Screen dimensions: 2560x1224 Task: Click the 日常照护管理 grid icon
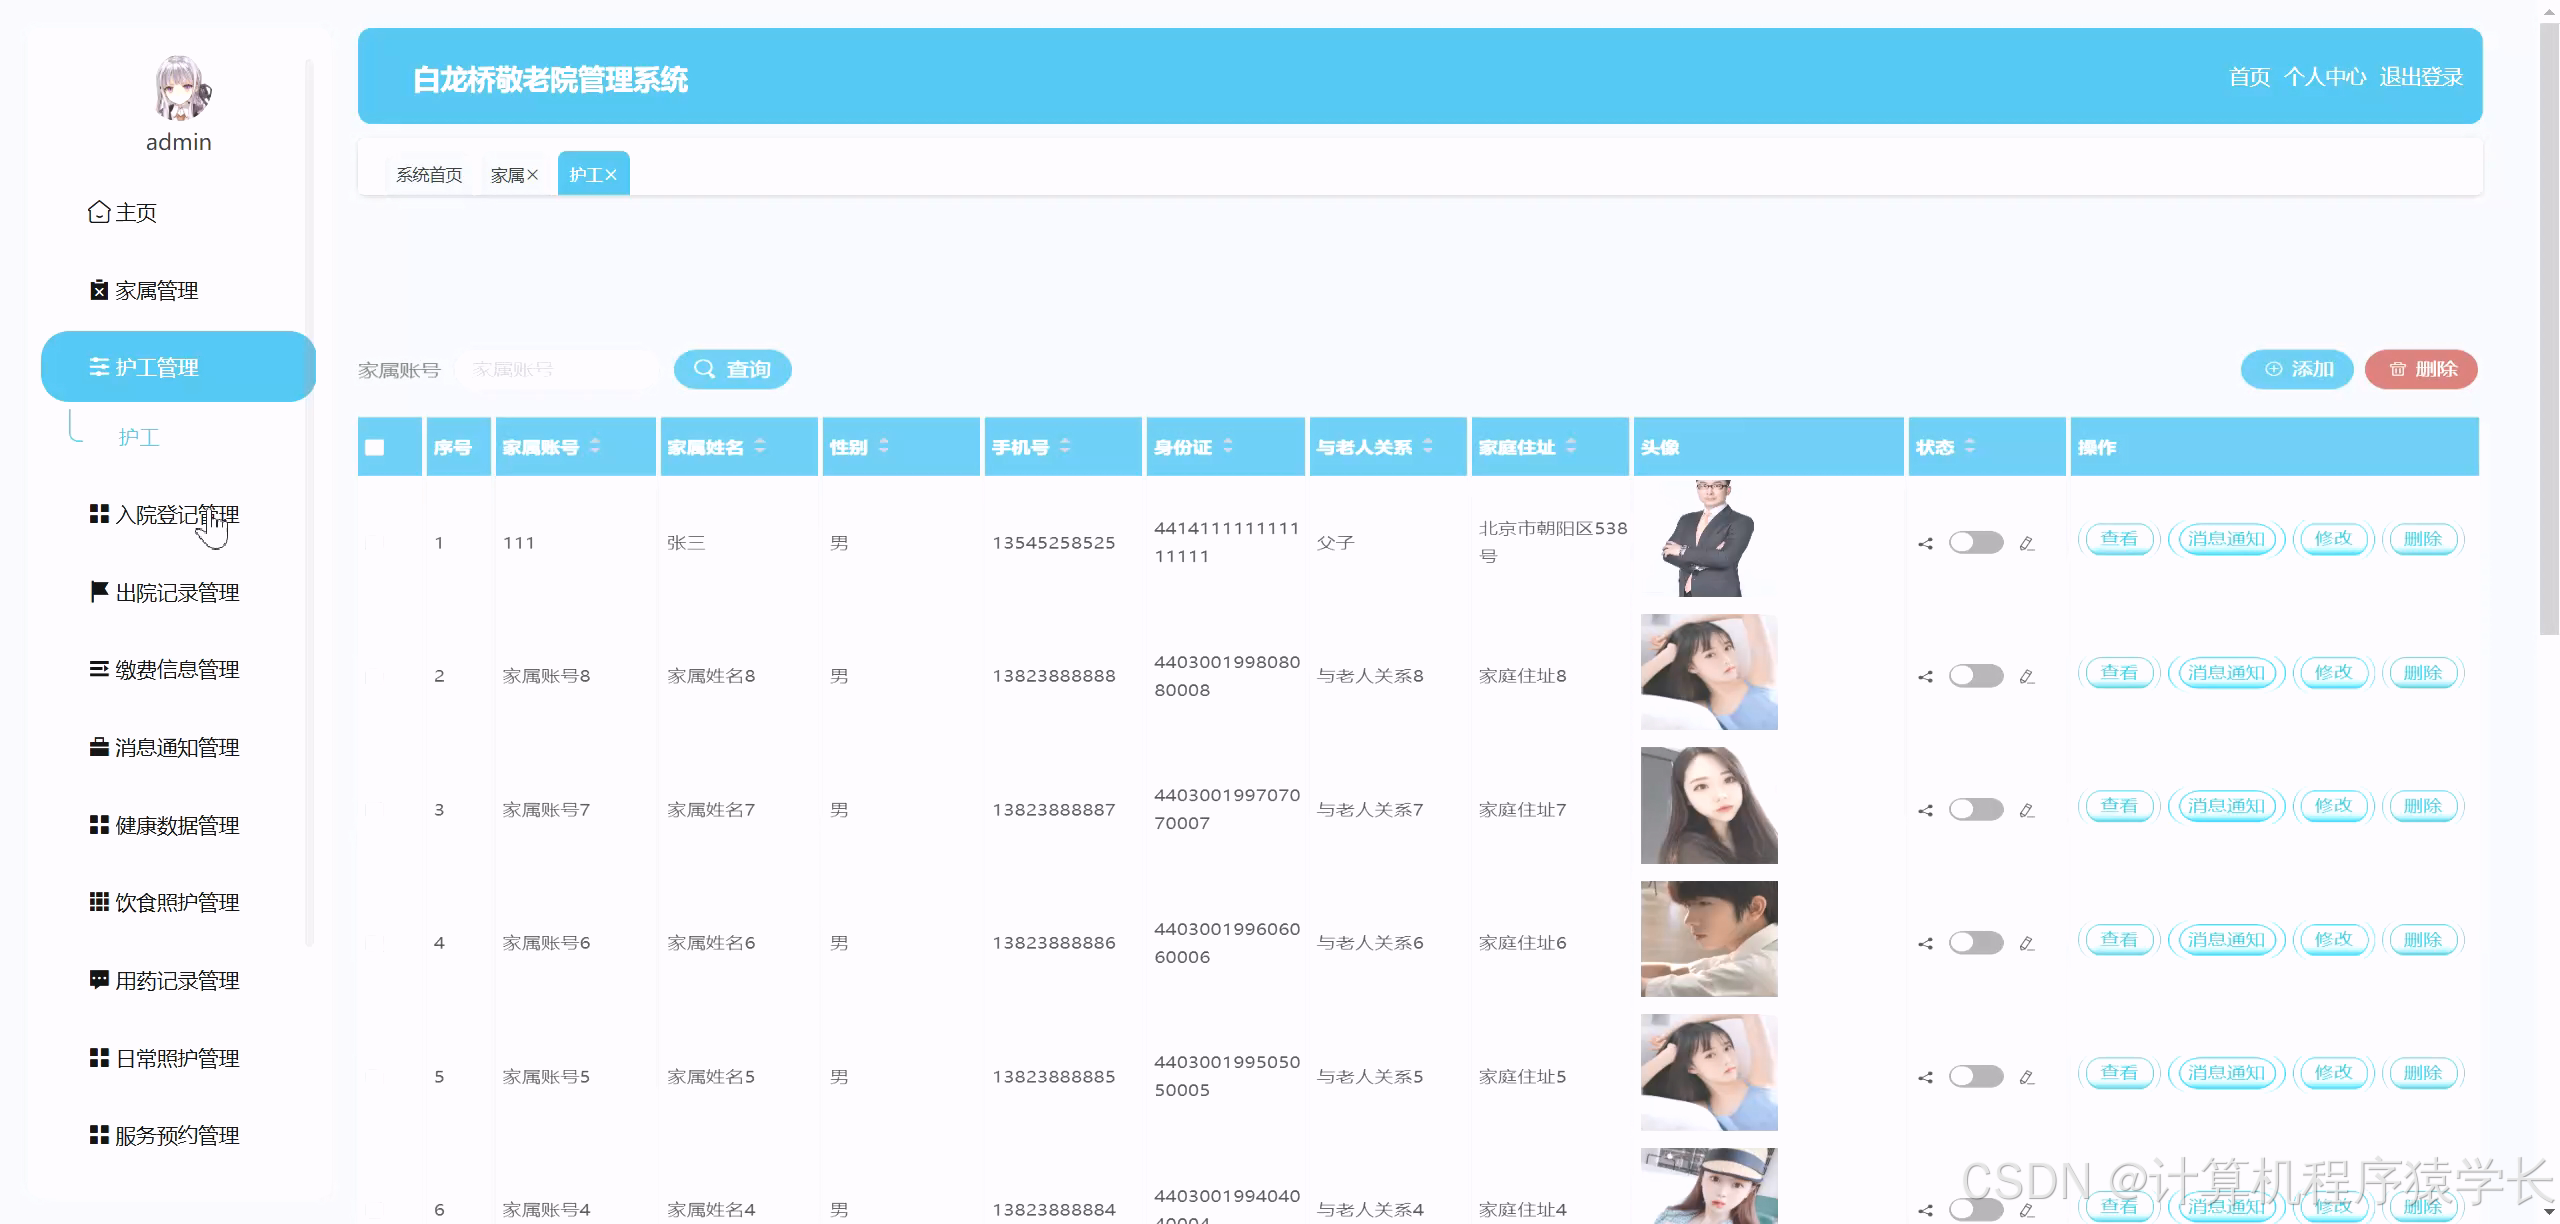point(99,1058)
